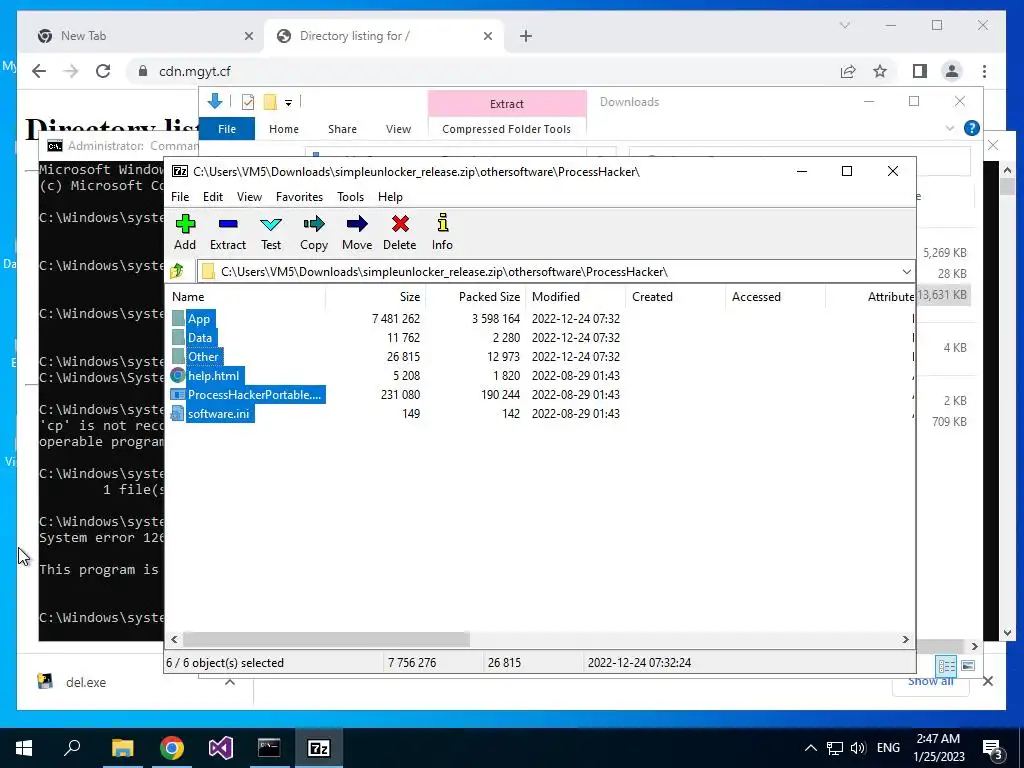Open Visual Studio from the taskbar
The image size is (1024, 768).
(x=221, y=748)
